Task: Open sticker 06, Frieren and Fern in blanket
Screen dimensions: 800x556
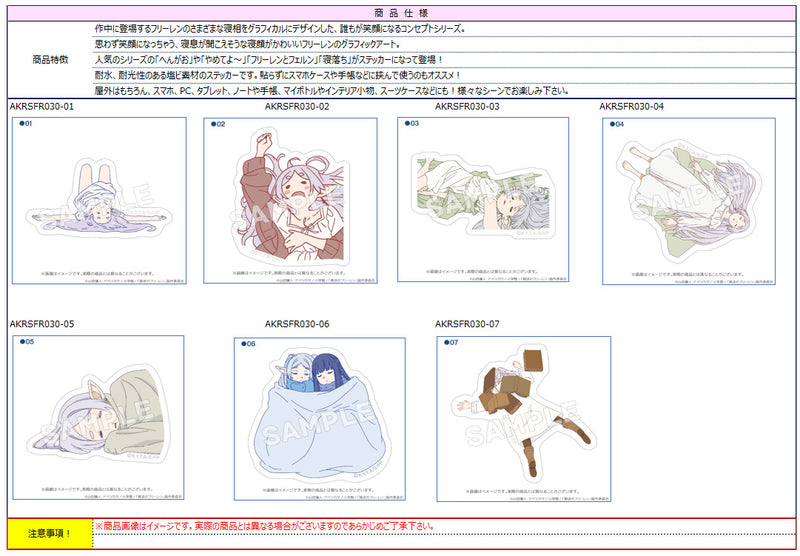Action: point(320,419)
